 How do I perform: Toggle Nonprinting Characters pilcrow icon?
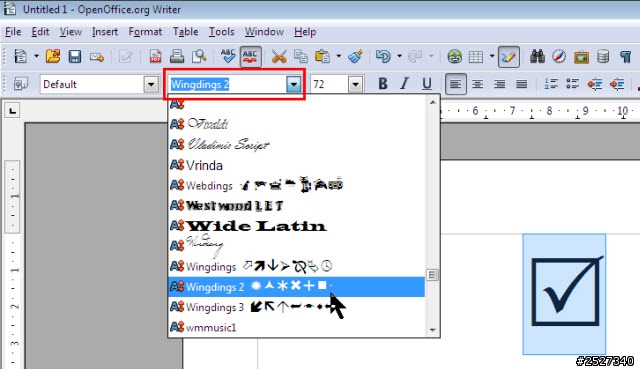pyautogui.click(x=625, y=56)
